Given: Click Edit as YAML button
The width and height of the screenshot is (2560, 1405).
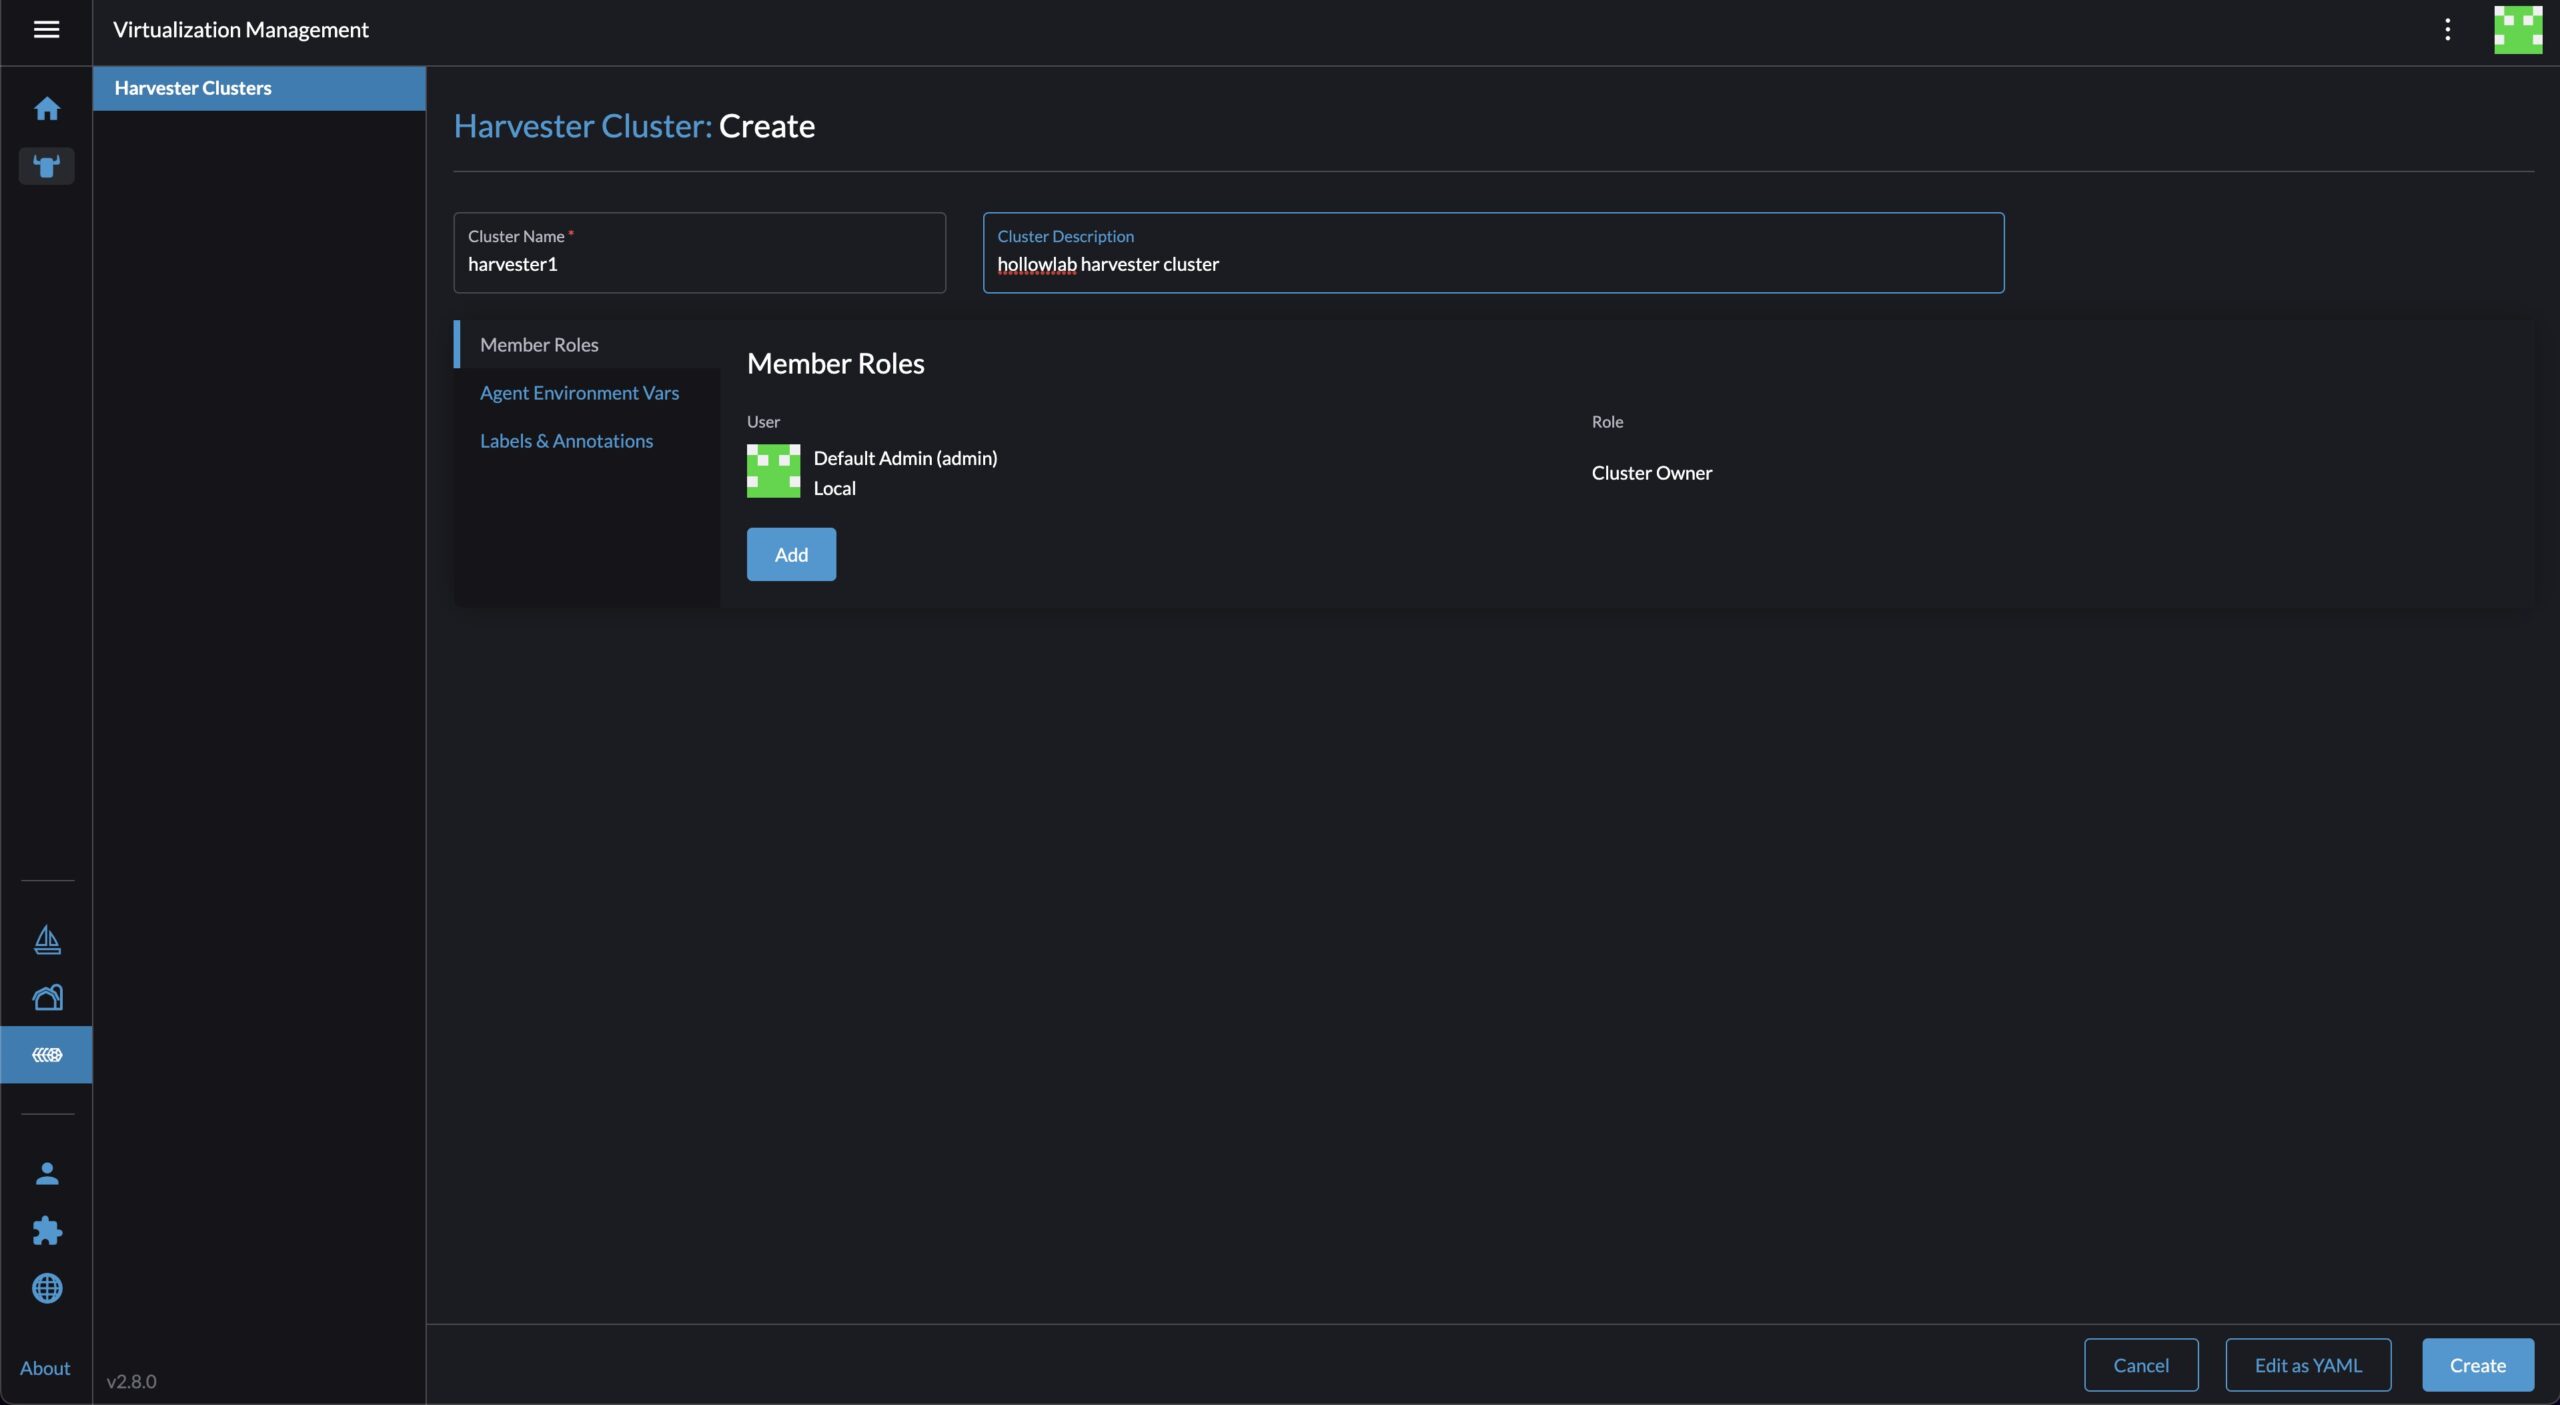Looking at the screenshot, I should [x=2307, y=1365].
